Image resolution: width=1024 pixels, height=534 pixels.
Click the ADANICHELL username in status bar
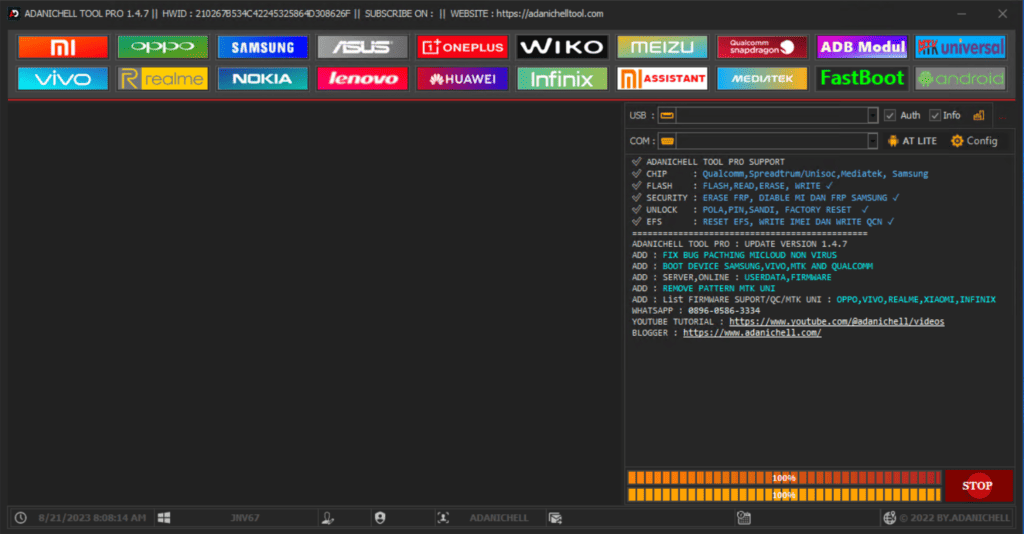click(499, 518)
